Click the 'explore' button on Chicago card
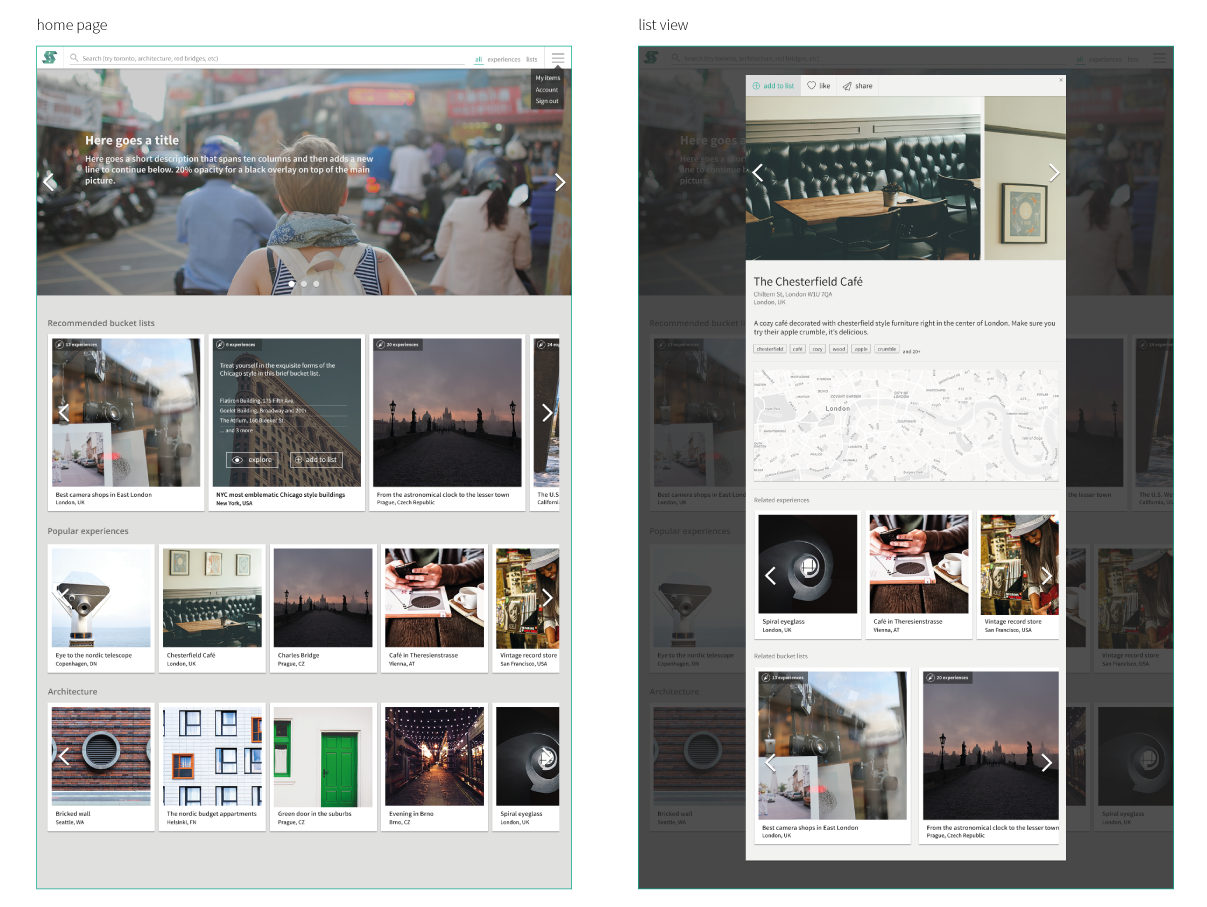Screen dimensions: 1207x907 tap(252, 460)
